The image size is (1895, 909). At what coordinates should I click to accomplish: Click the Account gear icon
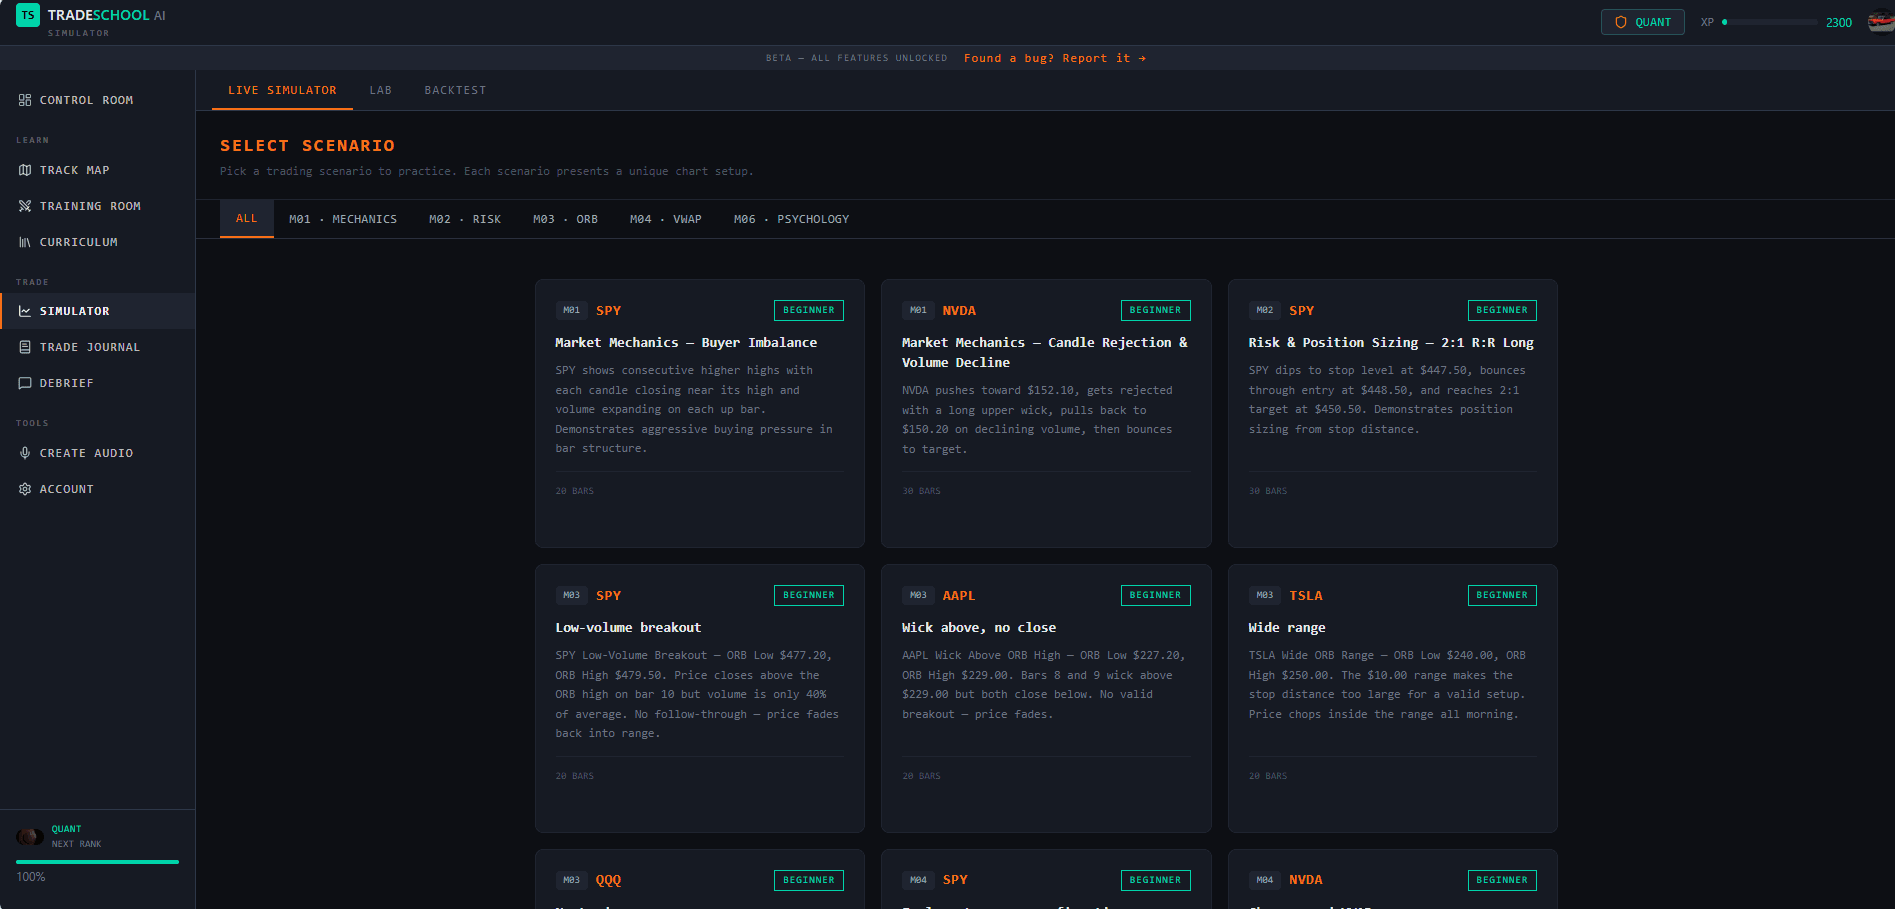[25, 489]
